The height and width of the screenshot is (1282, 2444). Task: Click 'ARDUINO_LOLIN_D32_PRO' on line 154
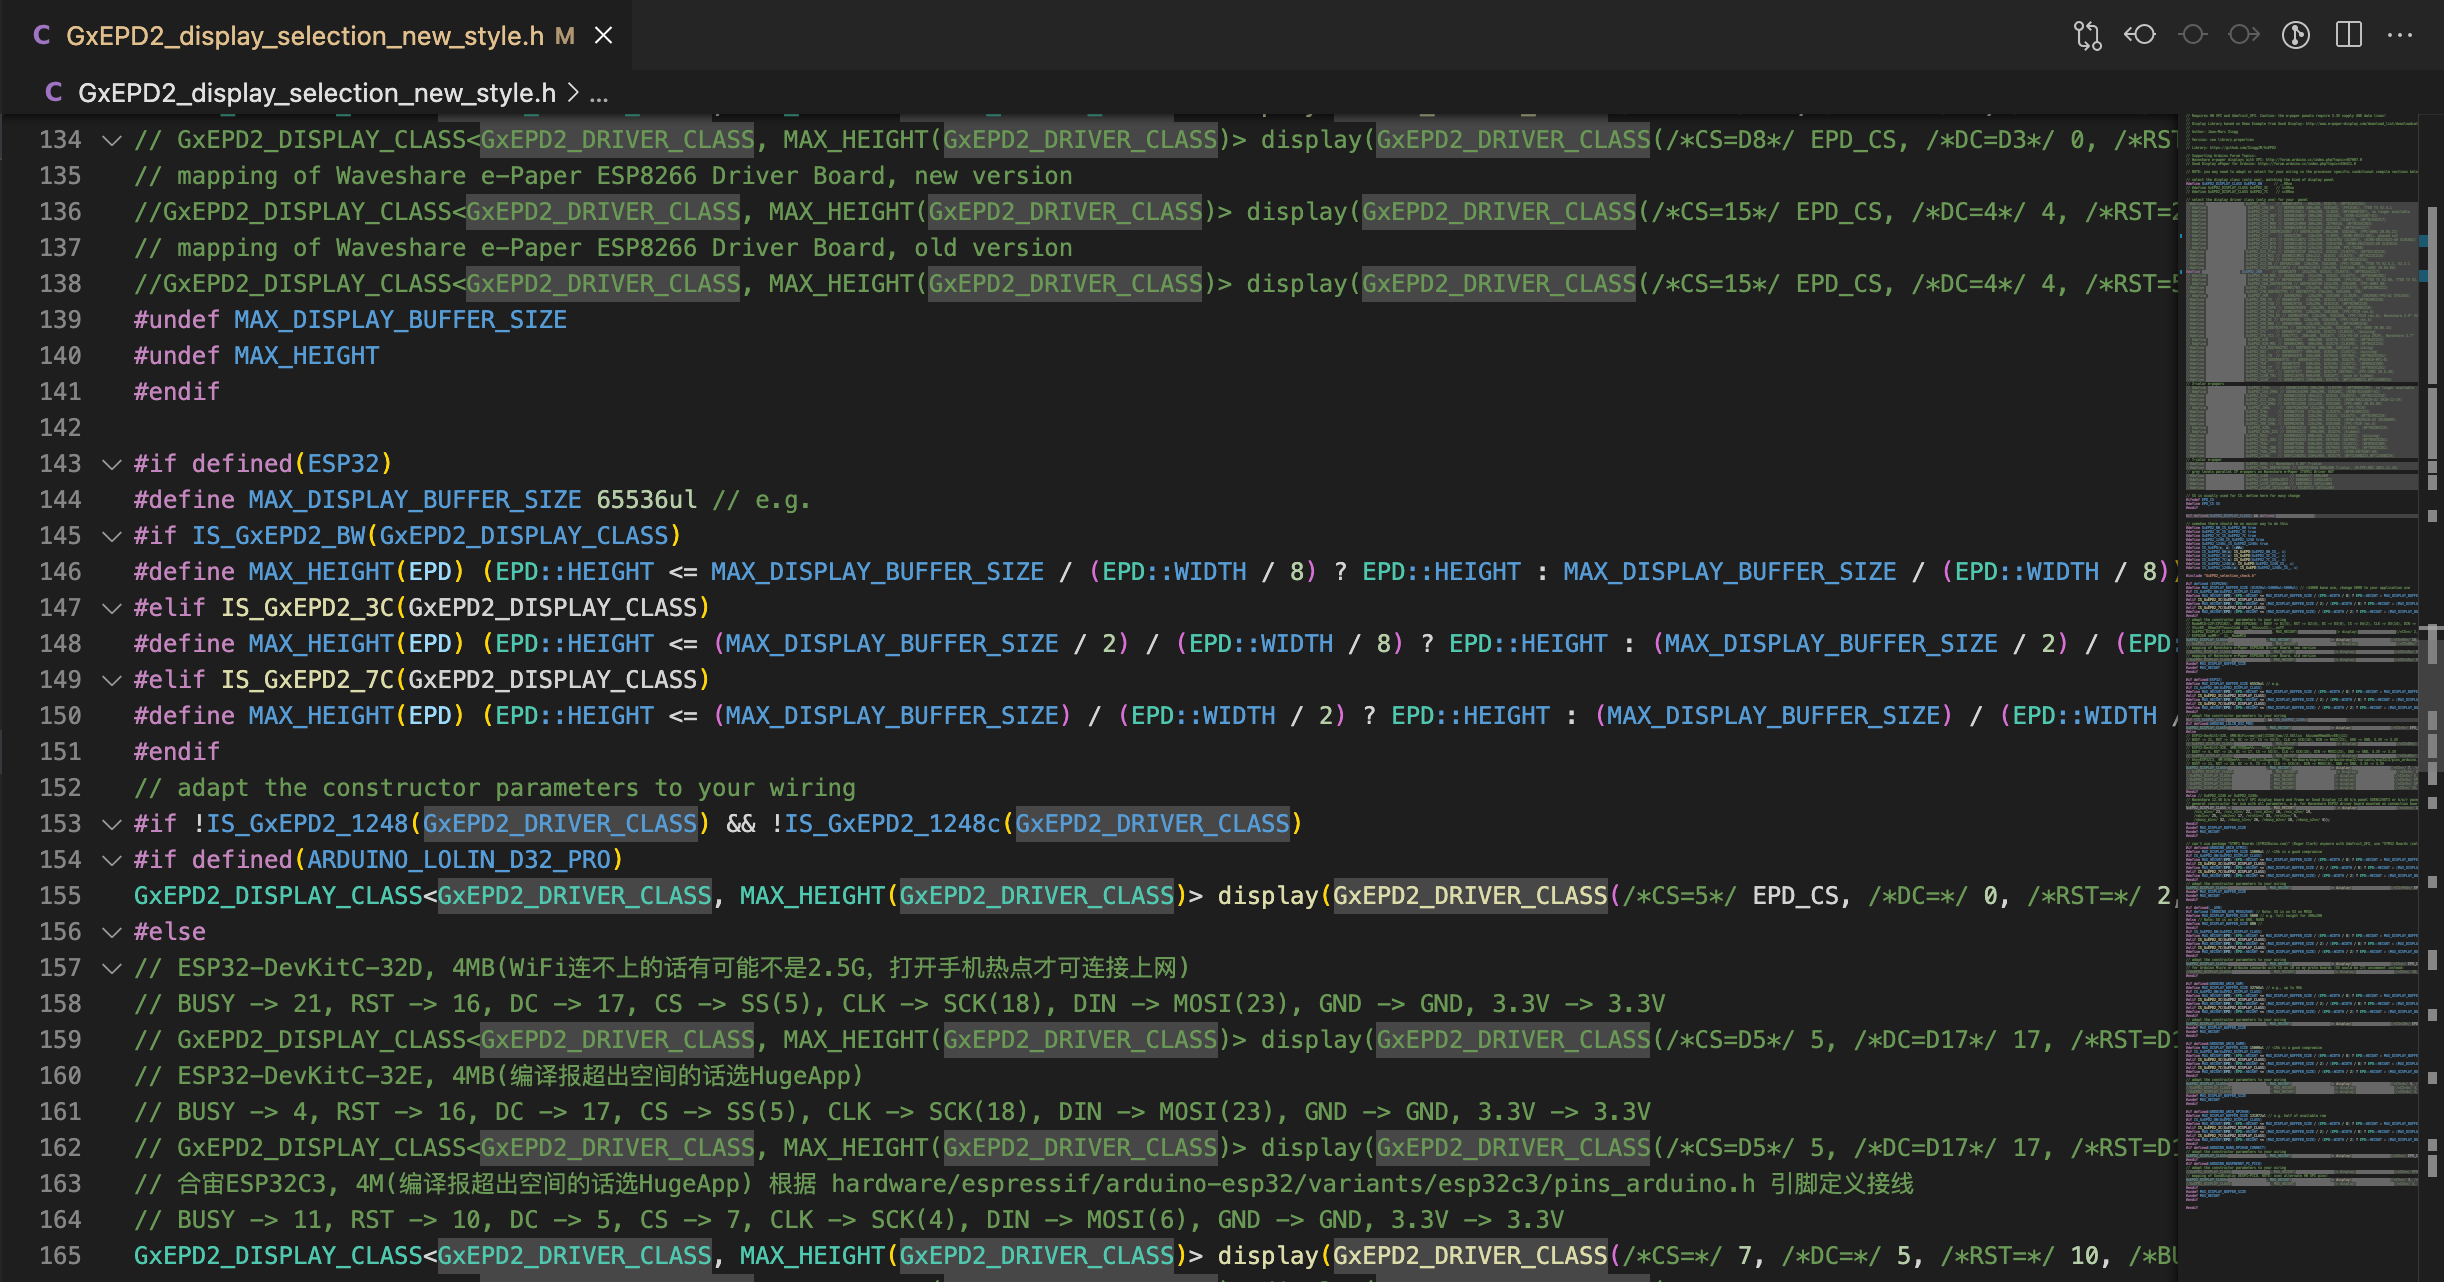coord(458,860)
